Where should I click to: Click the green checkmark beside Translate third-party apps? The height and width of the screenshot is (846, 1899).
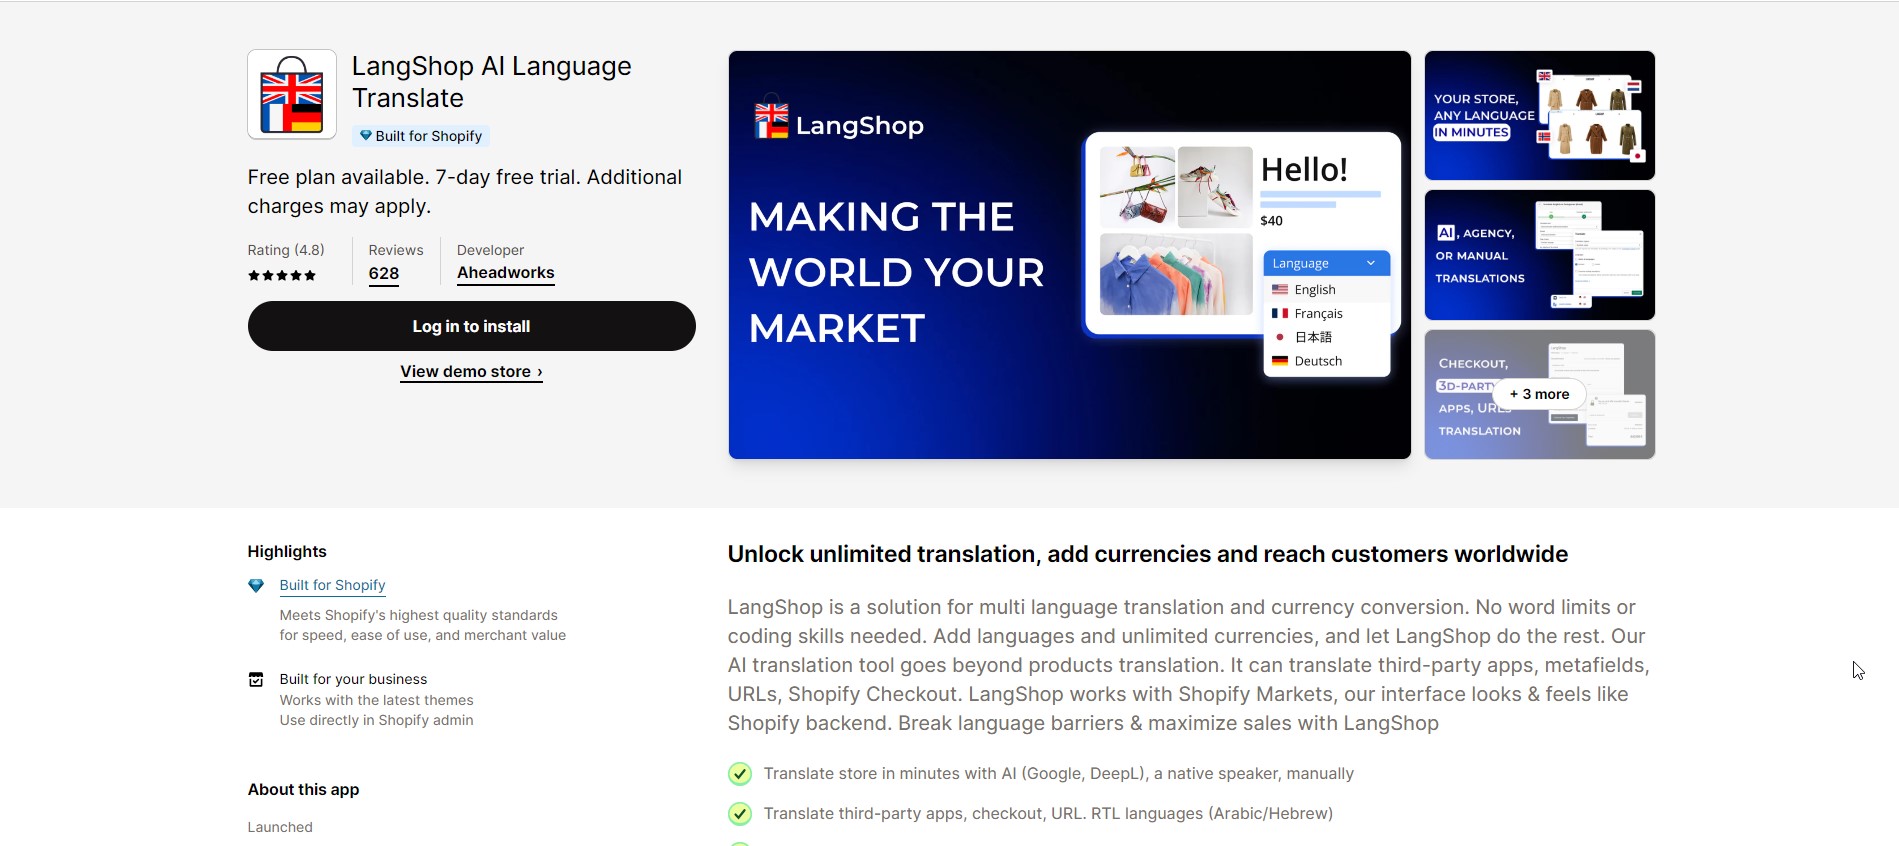pyautogui.click(x=740, y=814)
